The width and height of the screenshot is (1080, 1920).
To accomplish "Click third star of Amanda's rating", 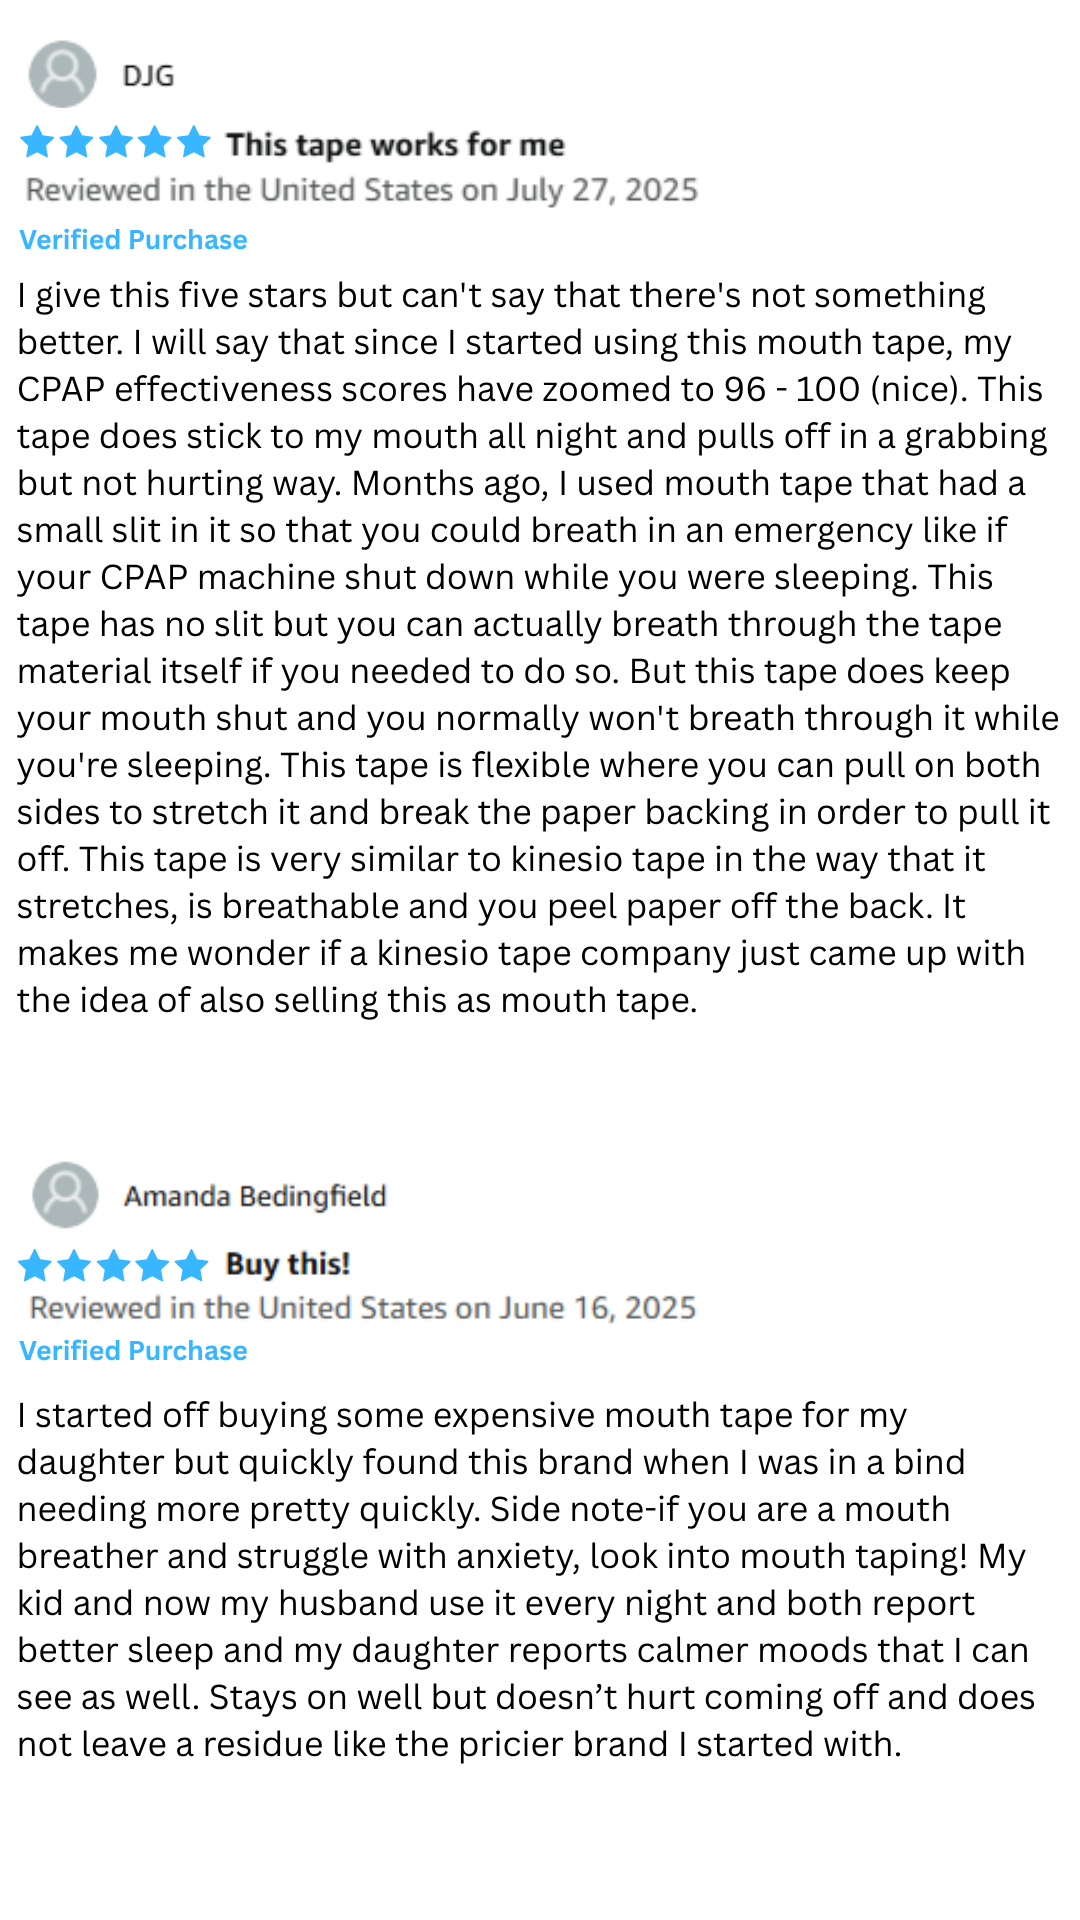I will tap(113, 1265).
